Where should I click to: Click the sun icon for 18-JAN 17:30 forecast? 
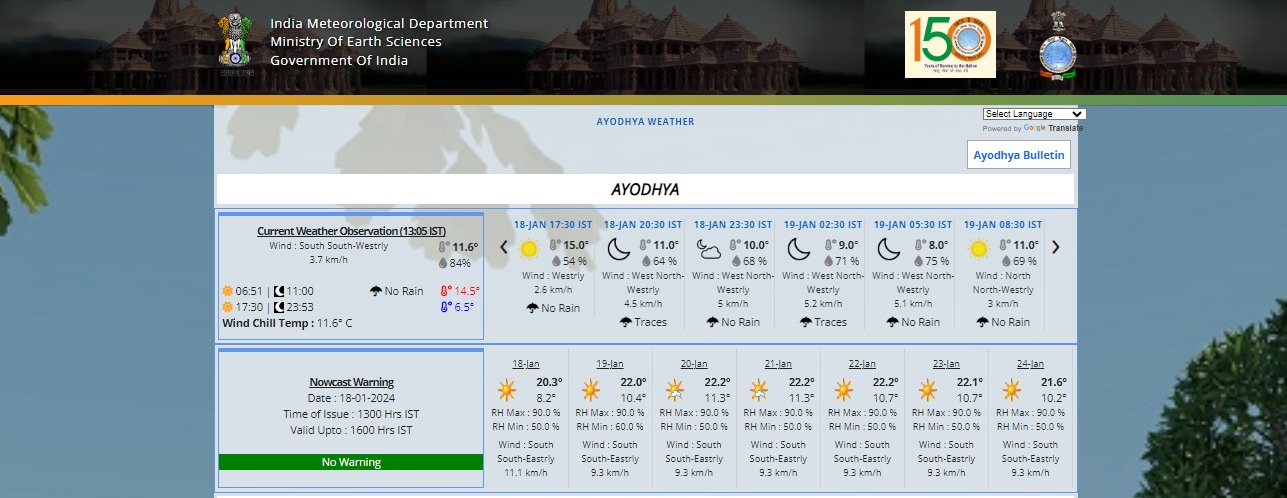[x=529, y=248]
